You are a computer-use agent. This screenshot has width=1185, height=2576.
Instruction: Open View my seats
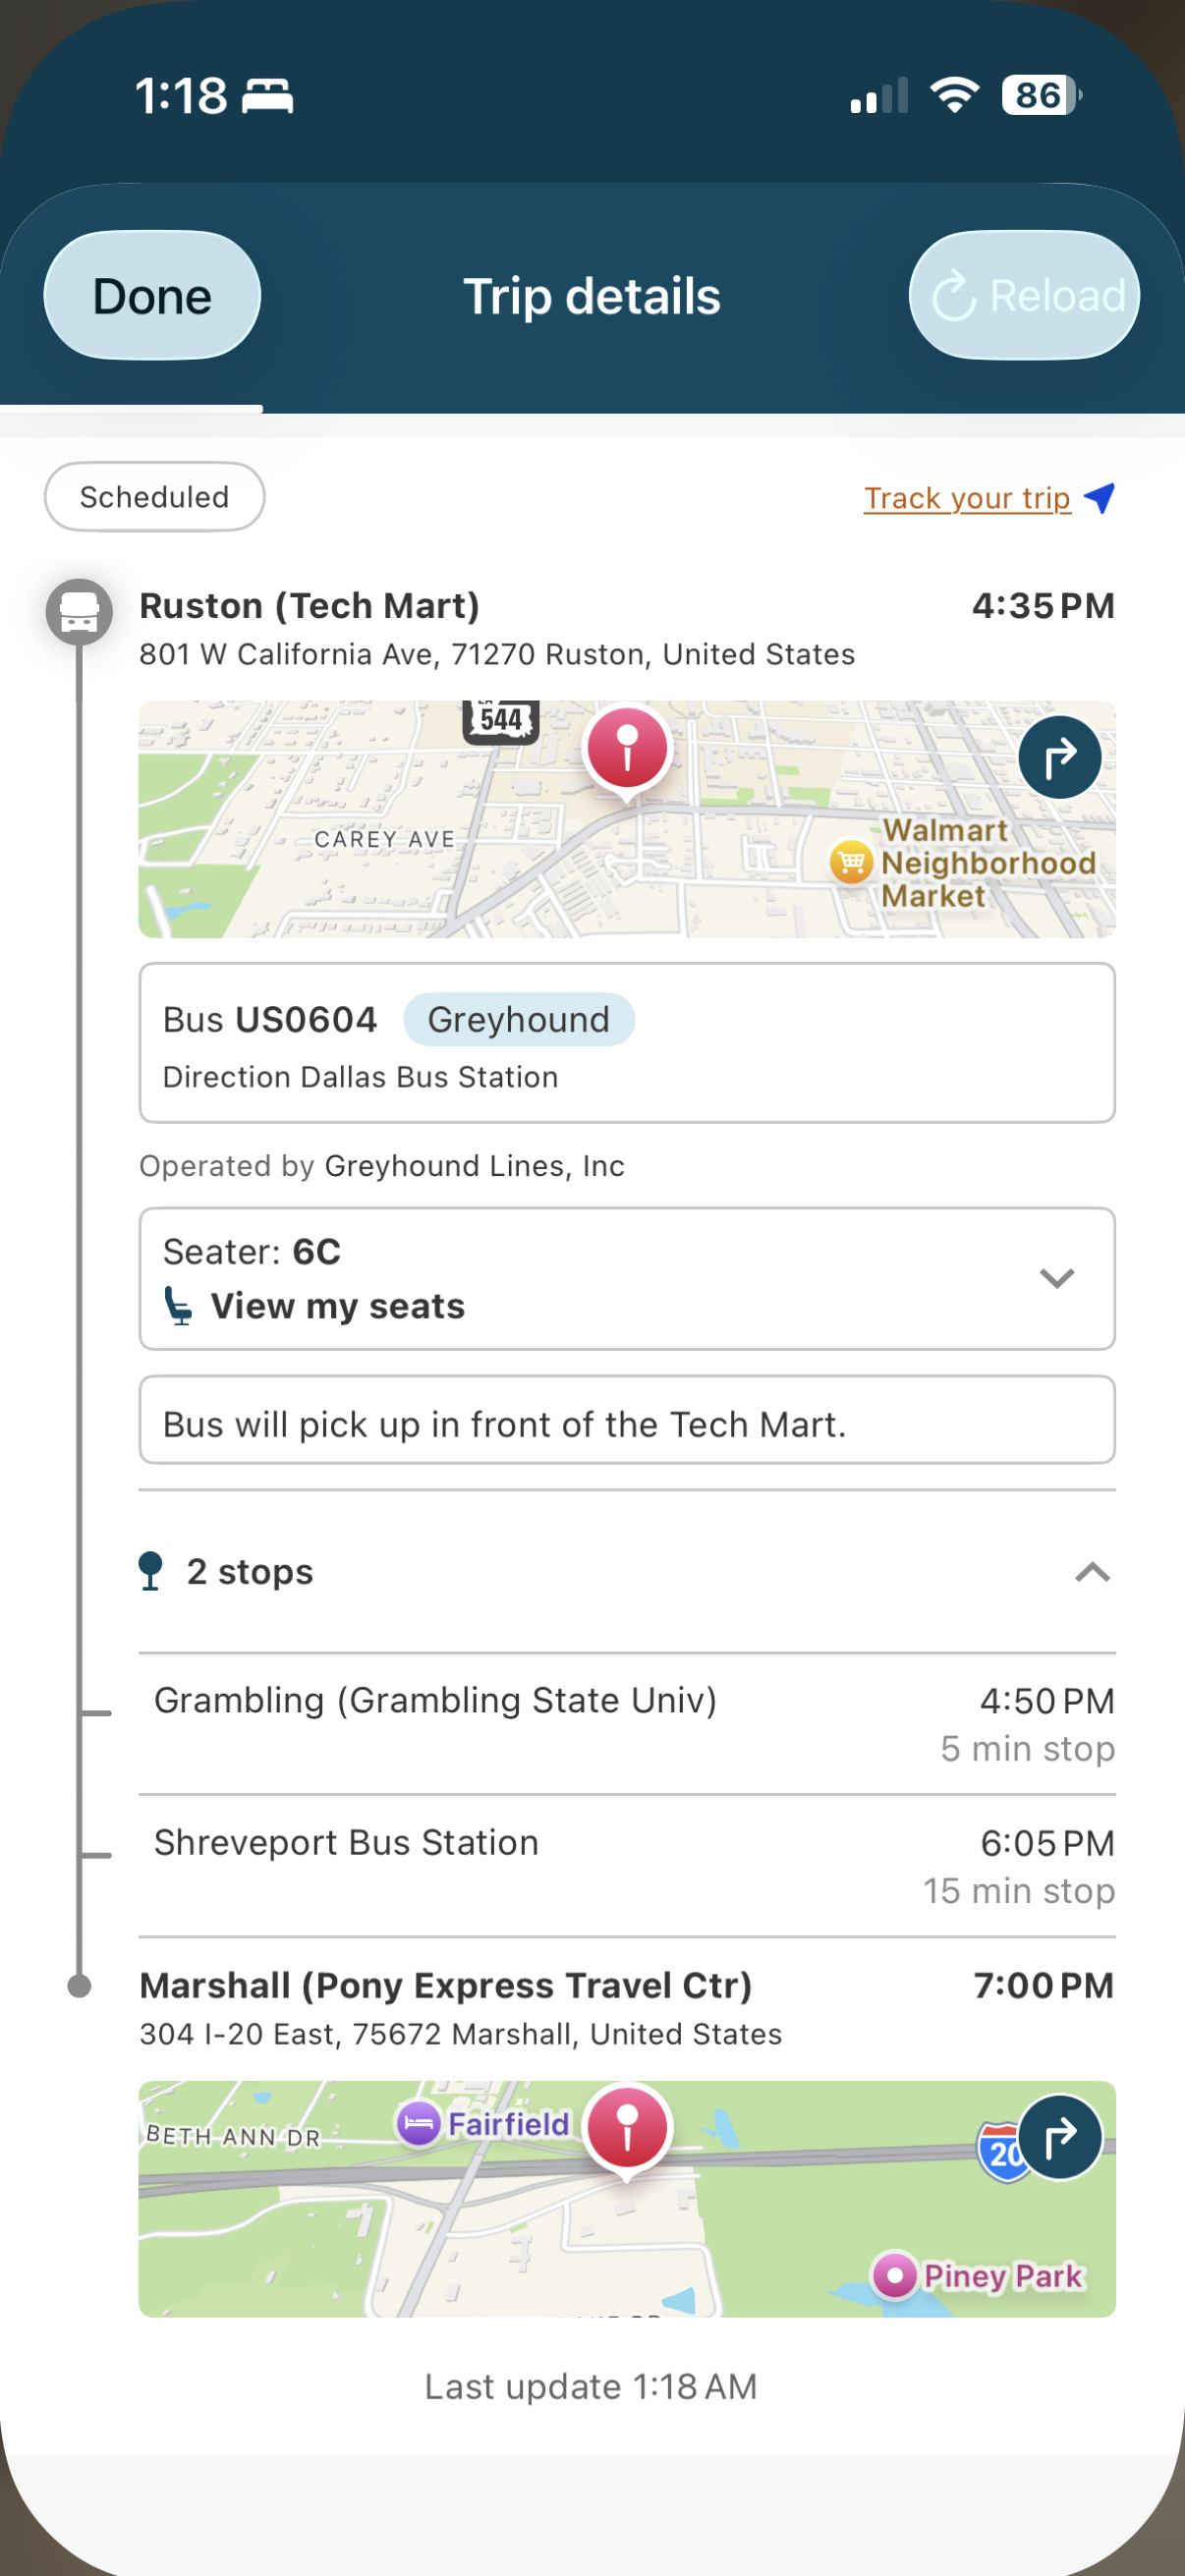pyautogui.click(x=337, y=1306)
